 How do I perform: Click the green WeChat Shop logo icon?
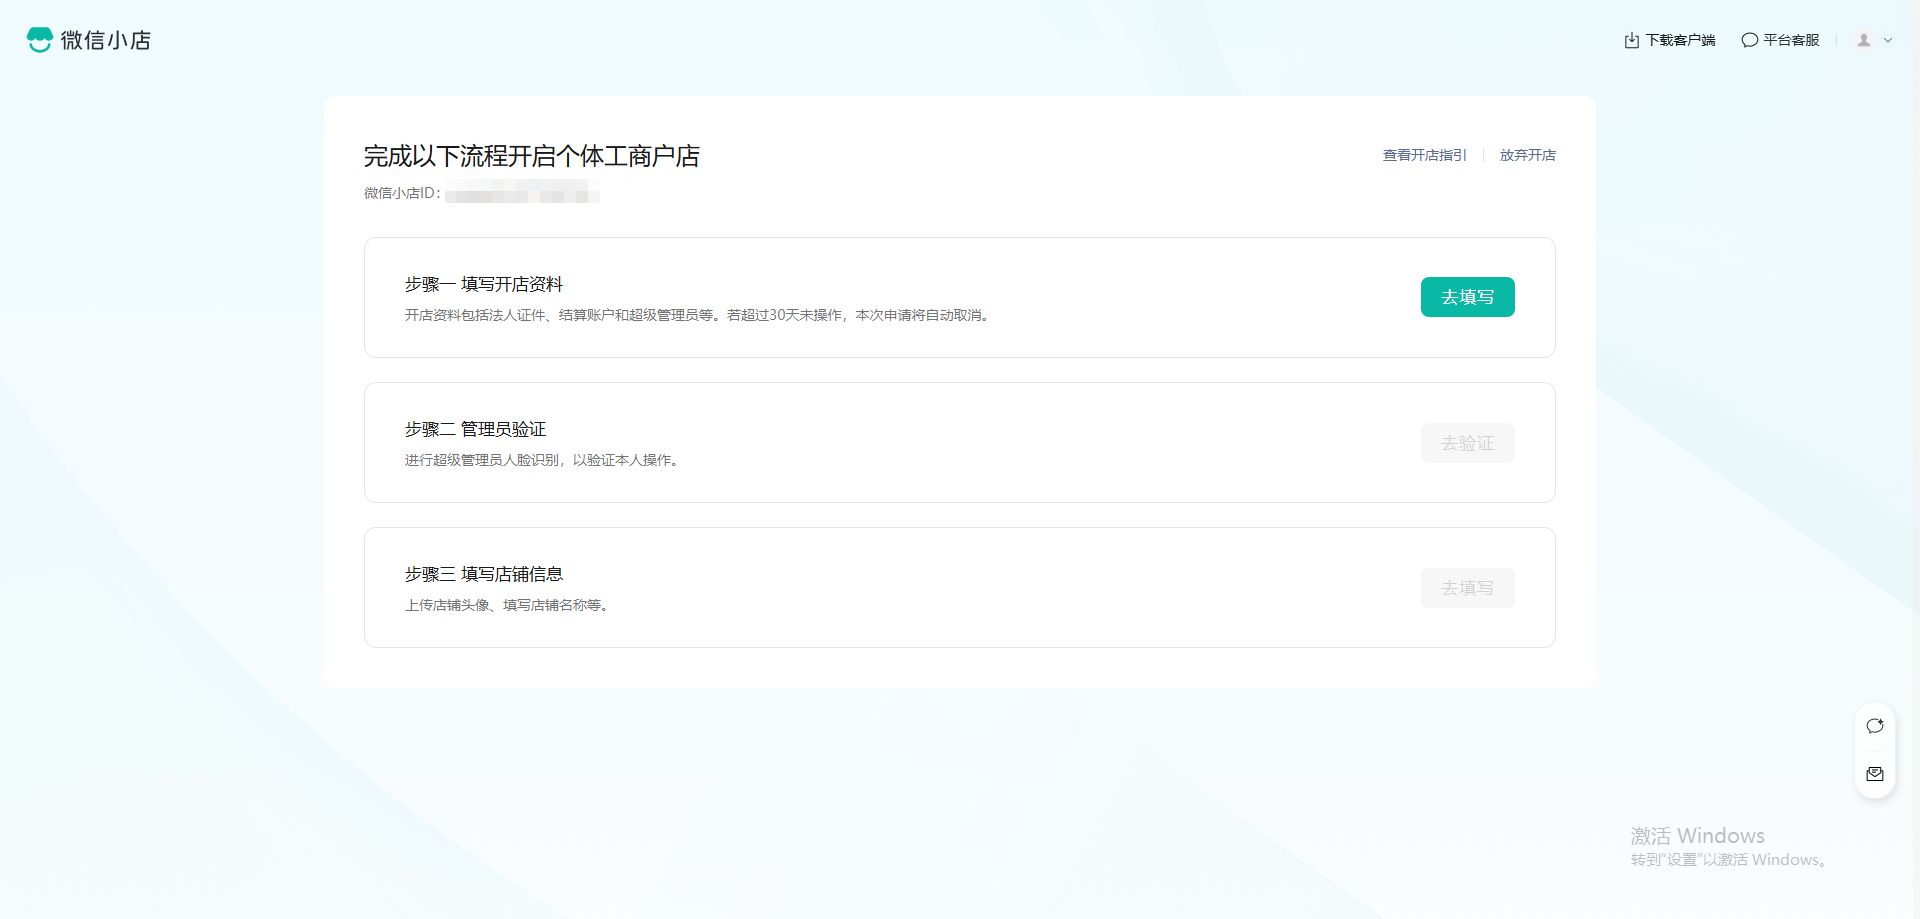pos(39,40)
